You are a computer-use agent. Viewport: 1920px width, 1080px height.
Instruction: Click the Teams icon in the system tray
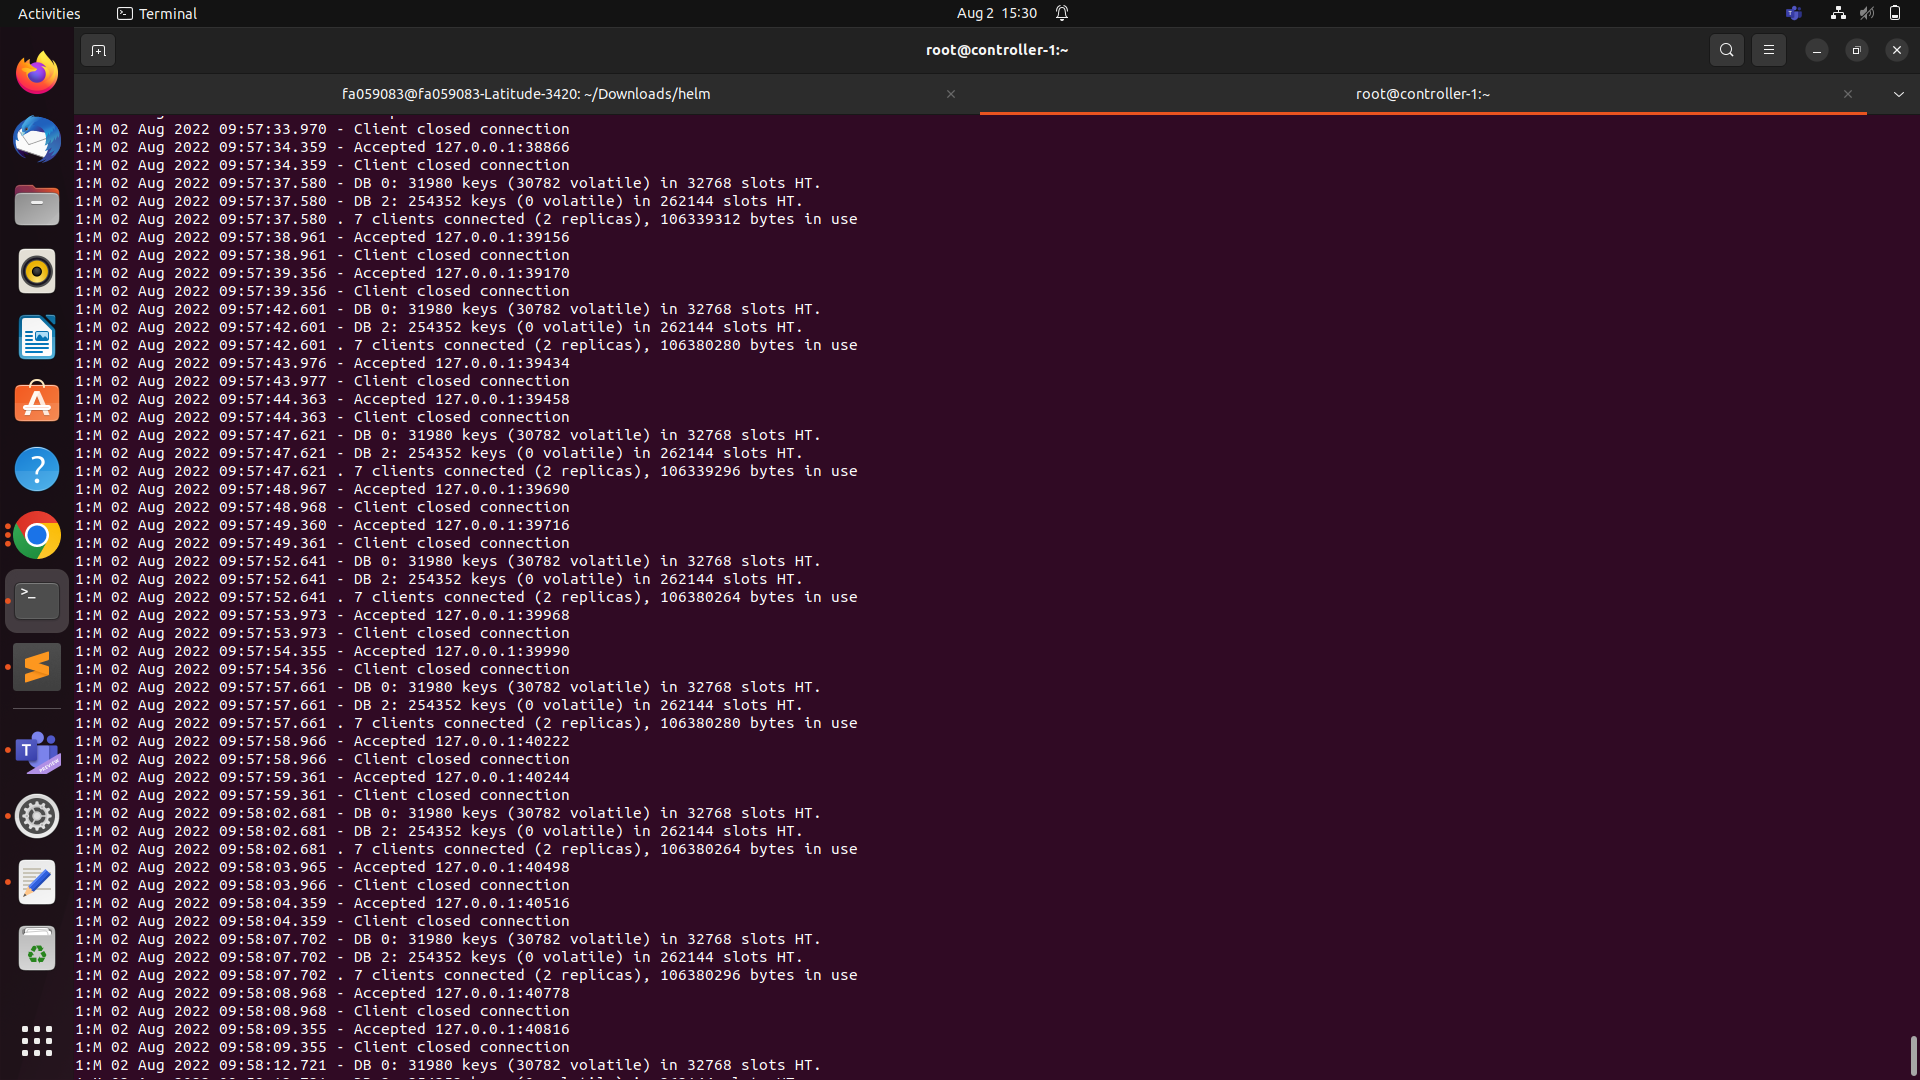[1793, 13]
